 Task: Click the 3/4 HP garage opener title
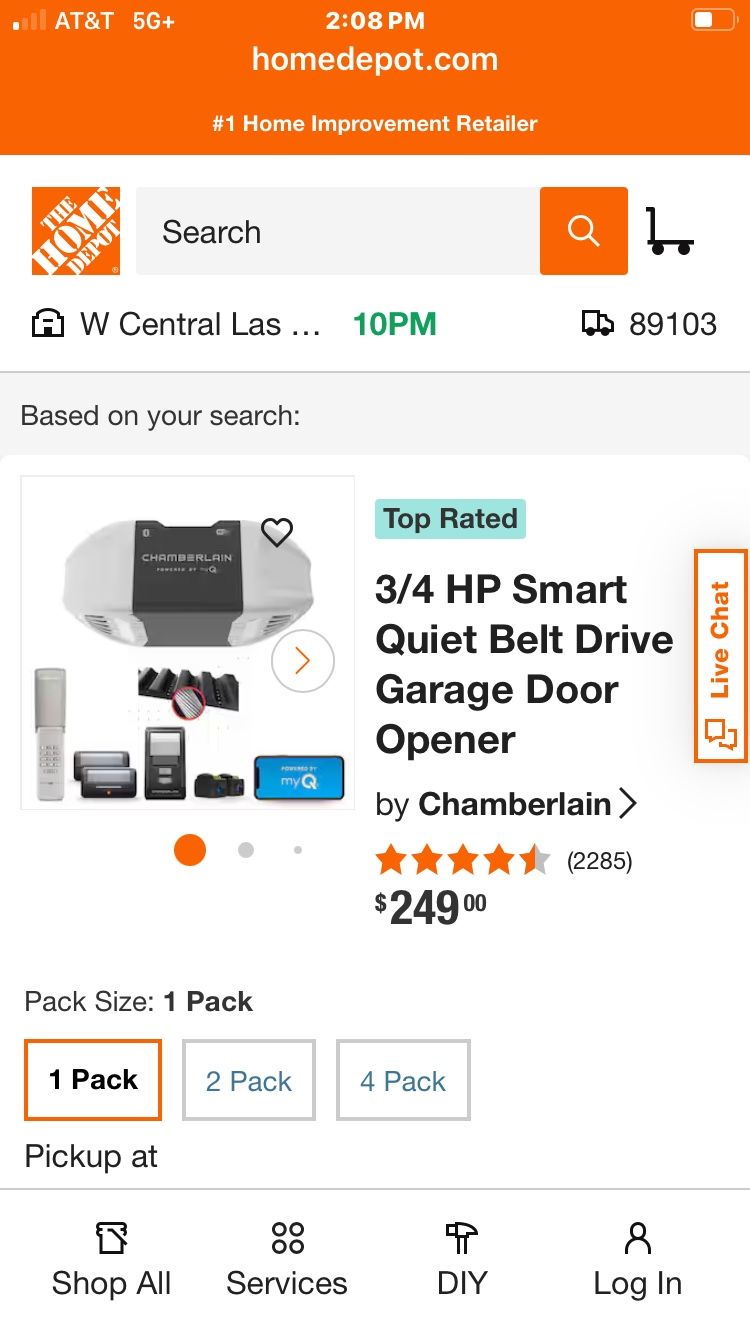[x=523, y=663]
